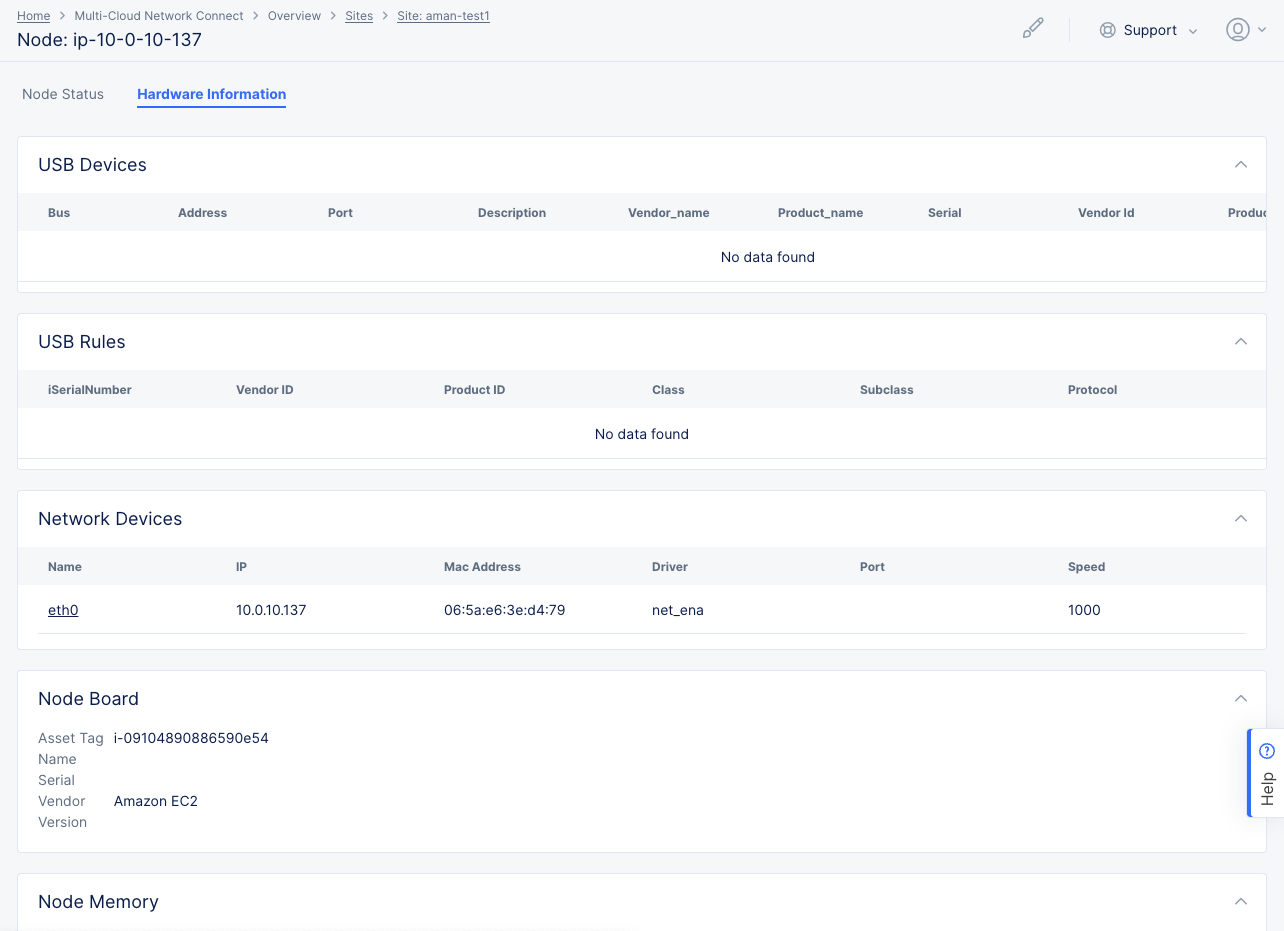The height and width of the screenshot is (931, 1284).
Task: Open the user account avatar icon
Action: point(1236,29)
